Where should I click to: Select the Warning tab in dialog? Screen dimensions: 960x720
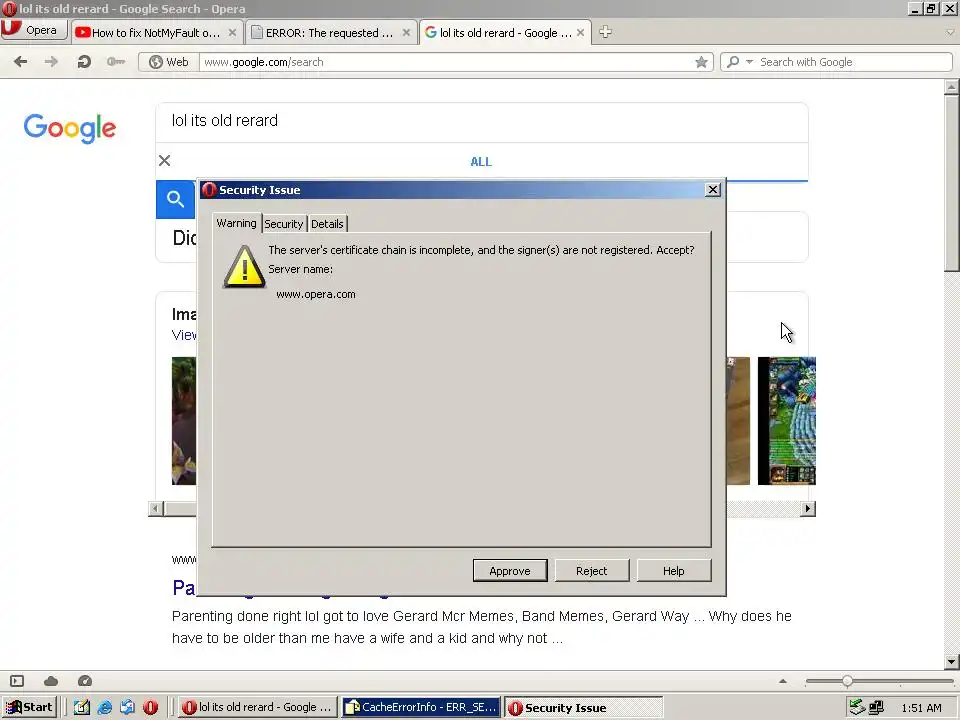click(236, 223)
